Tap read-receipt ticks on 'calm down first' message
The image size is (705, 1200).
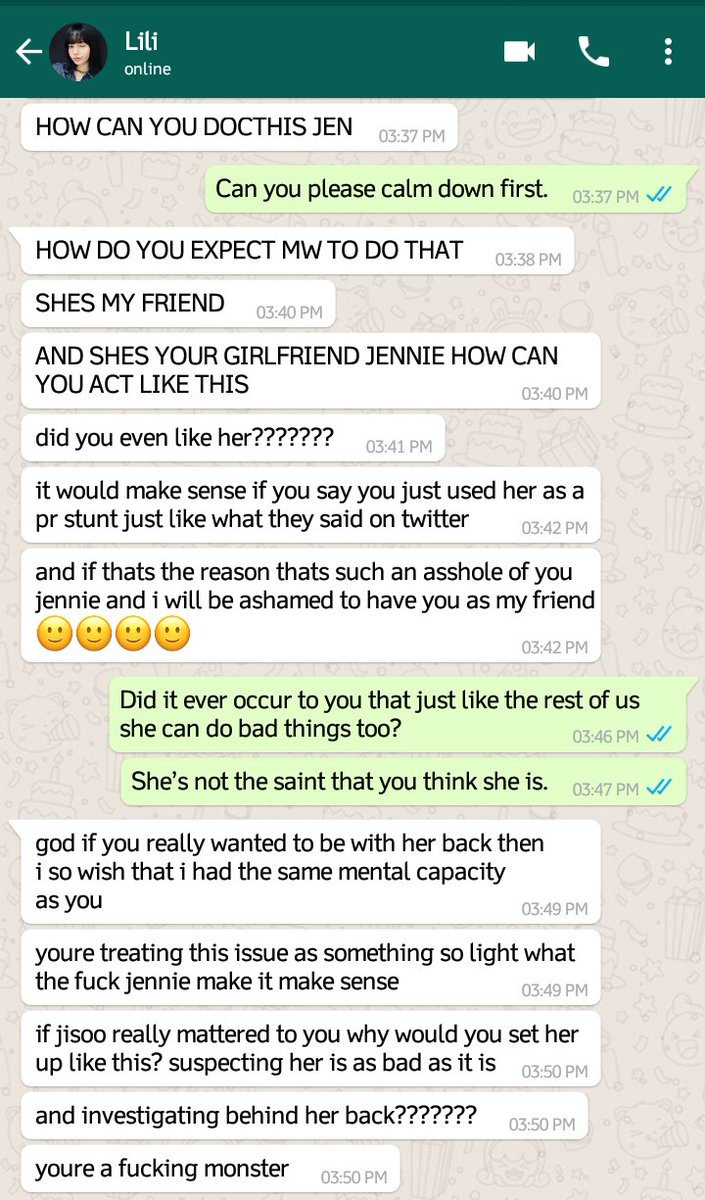pos(658,197)
